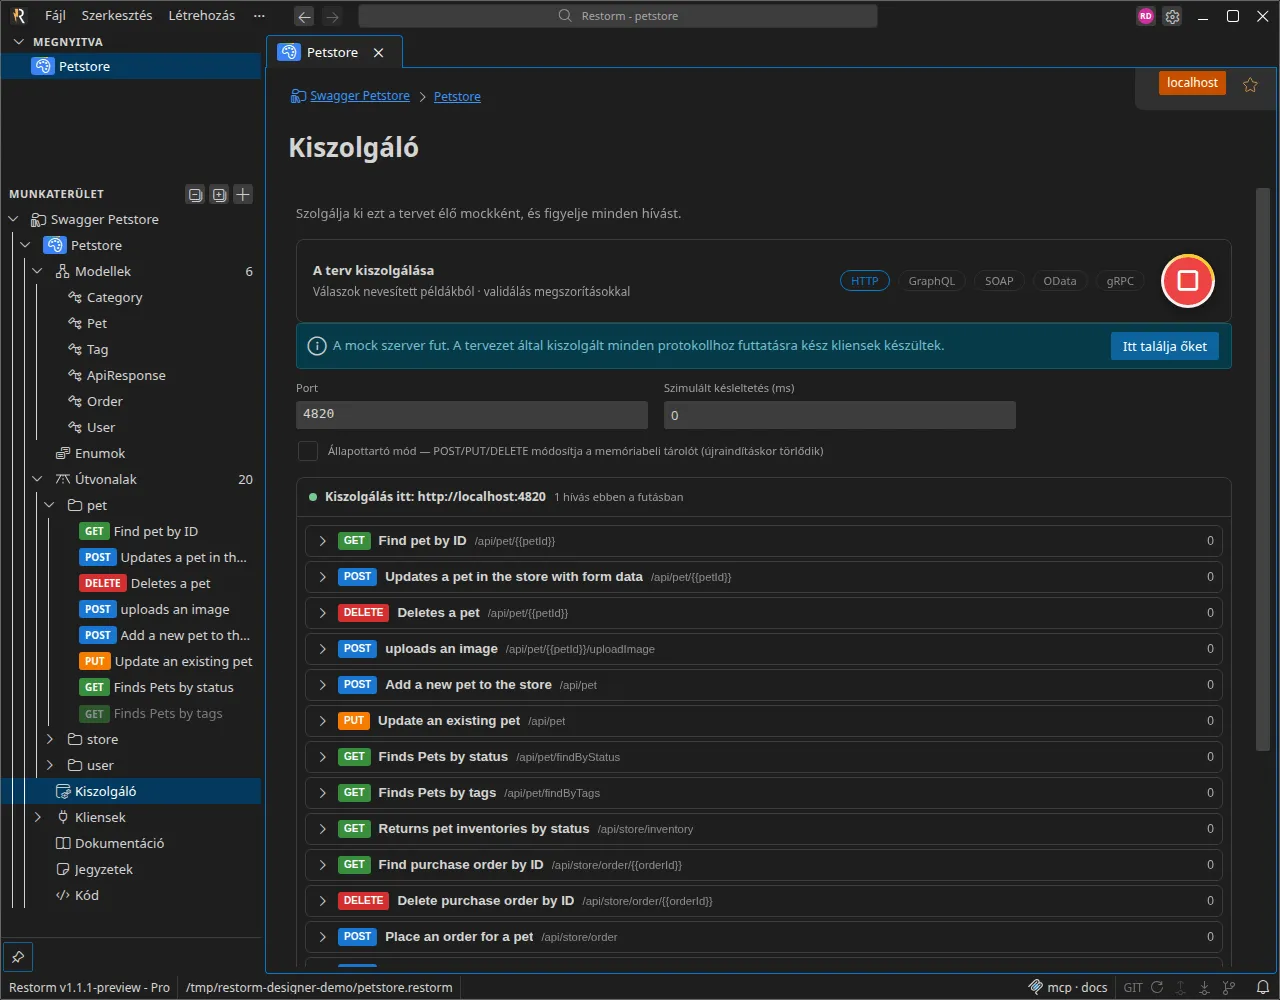Viewport: 1280px width, 1000px height.
Task: Follow the Petstore breadcrumb link
Action: tap(457, 97)
